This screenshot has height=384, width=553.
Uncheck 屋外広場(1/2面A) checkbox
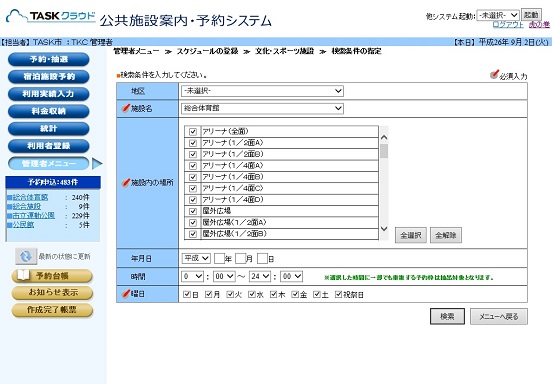193,223
